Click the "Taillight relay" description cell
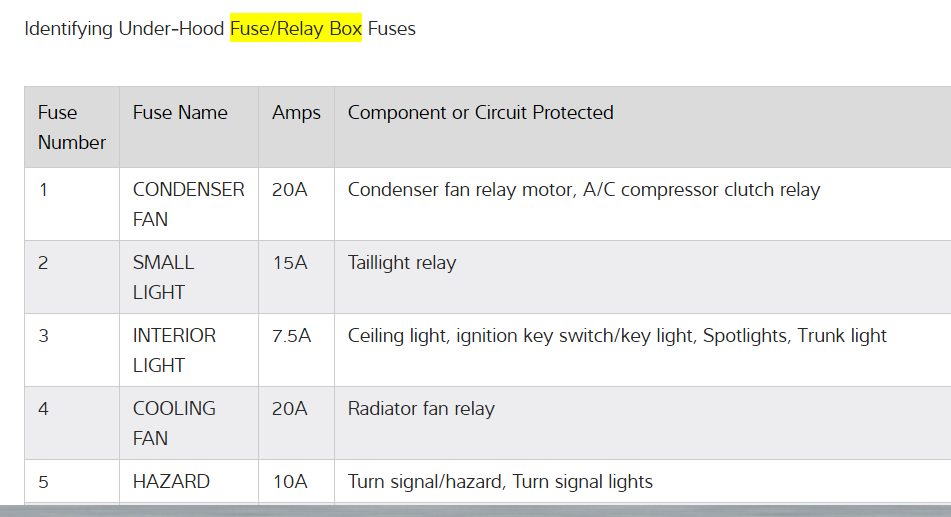 click(401, 263)
